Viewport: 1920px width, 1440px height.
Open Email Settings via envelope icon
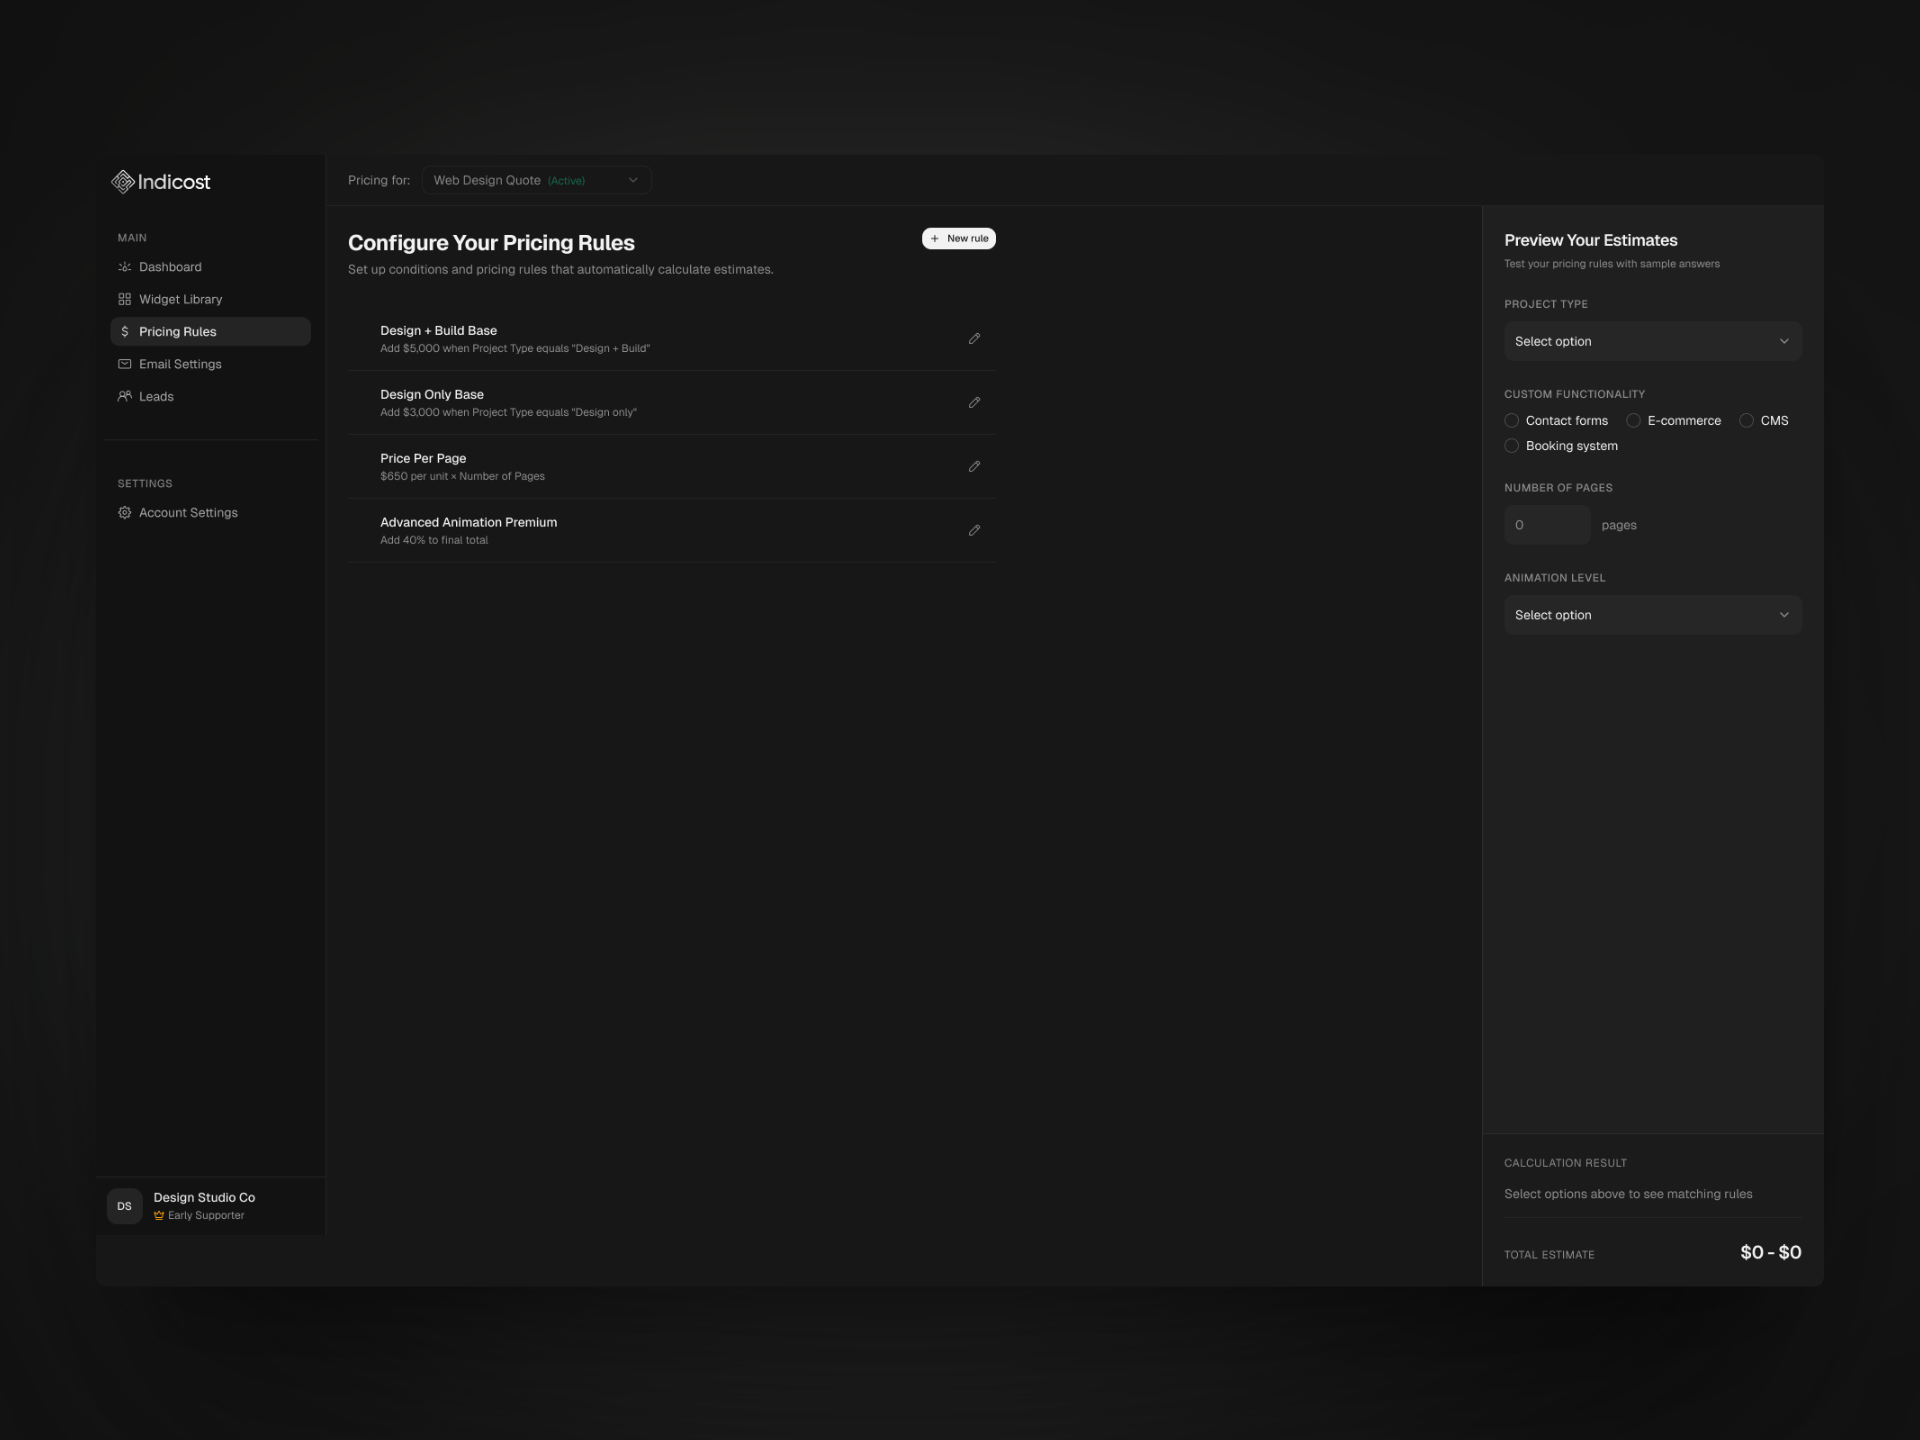[124, 364]
